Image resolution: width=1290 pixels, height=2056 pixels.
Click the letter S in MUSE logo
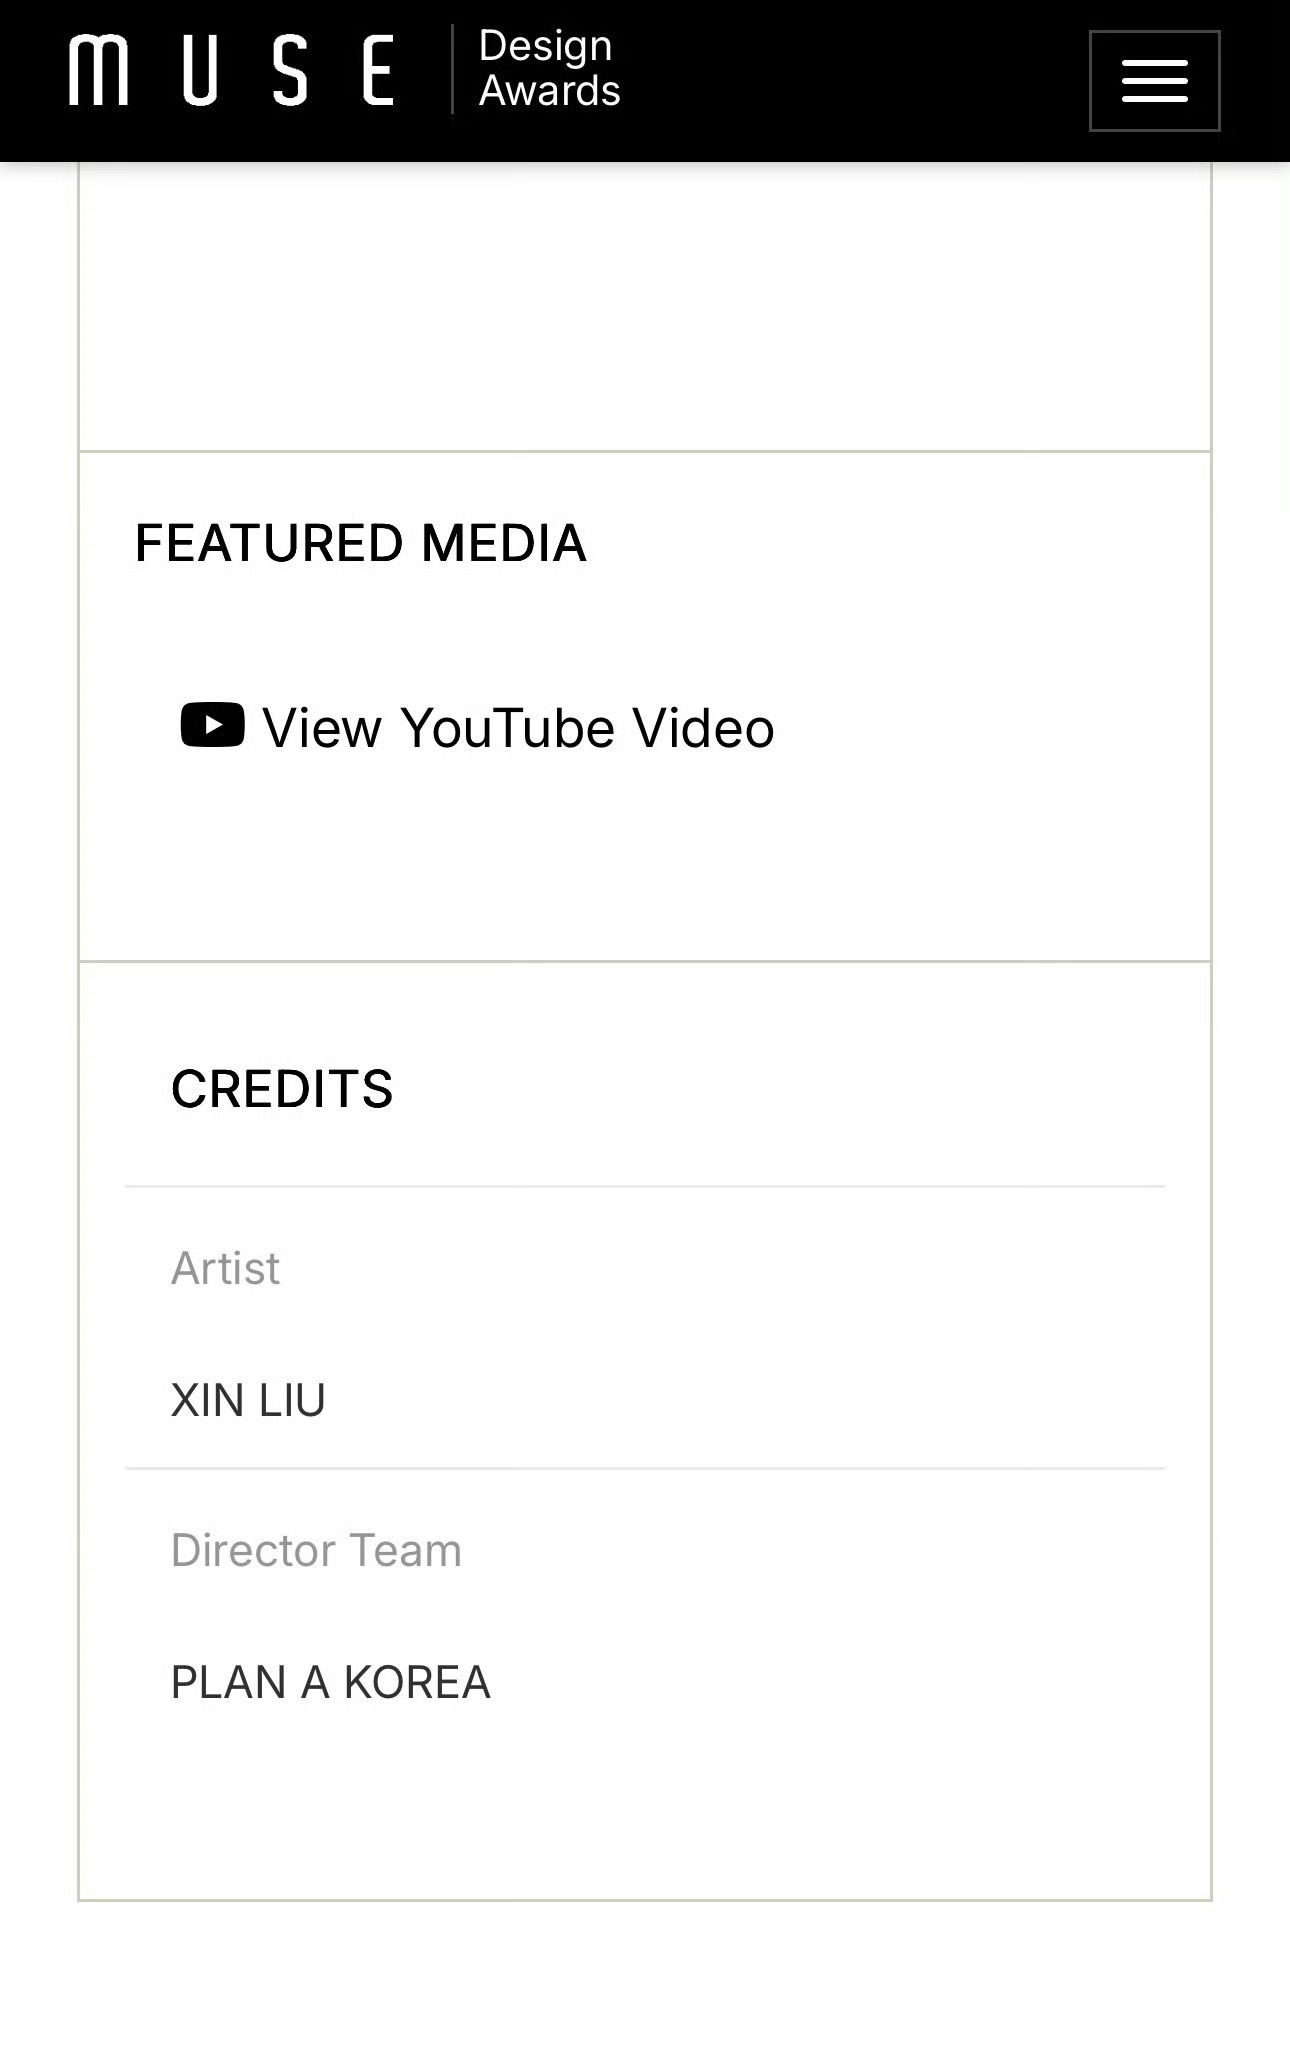pos(290,70)
